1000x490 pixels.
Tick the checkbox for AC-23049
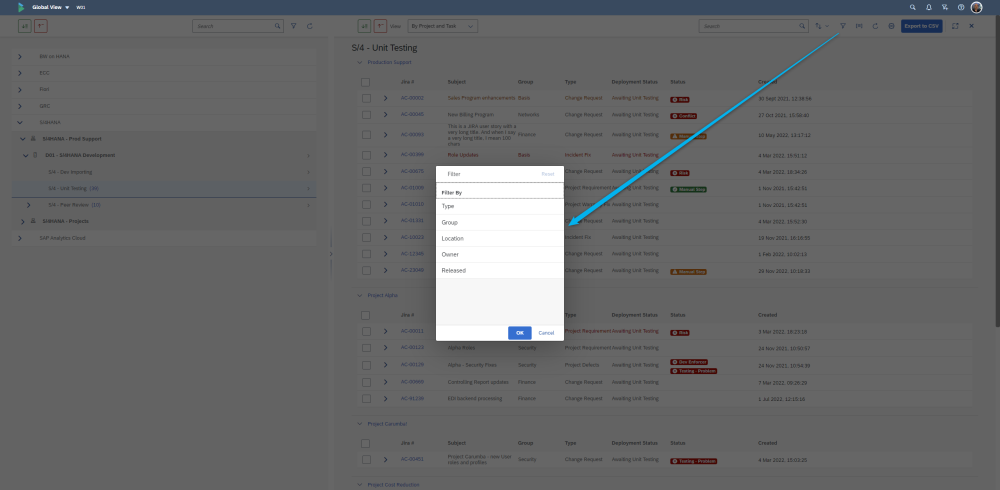tap(366, 271)
